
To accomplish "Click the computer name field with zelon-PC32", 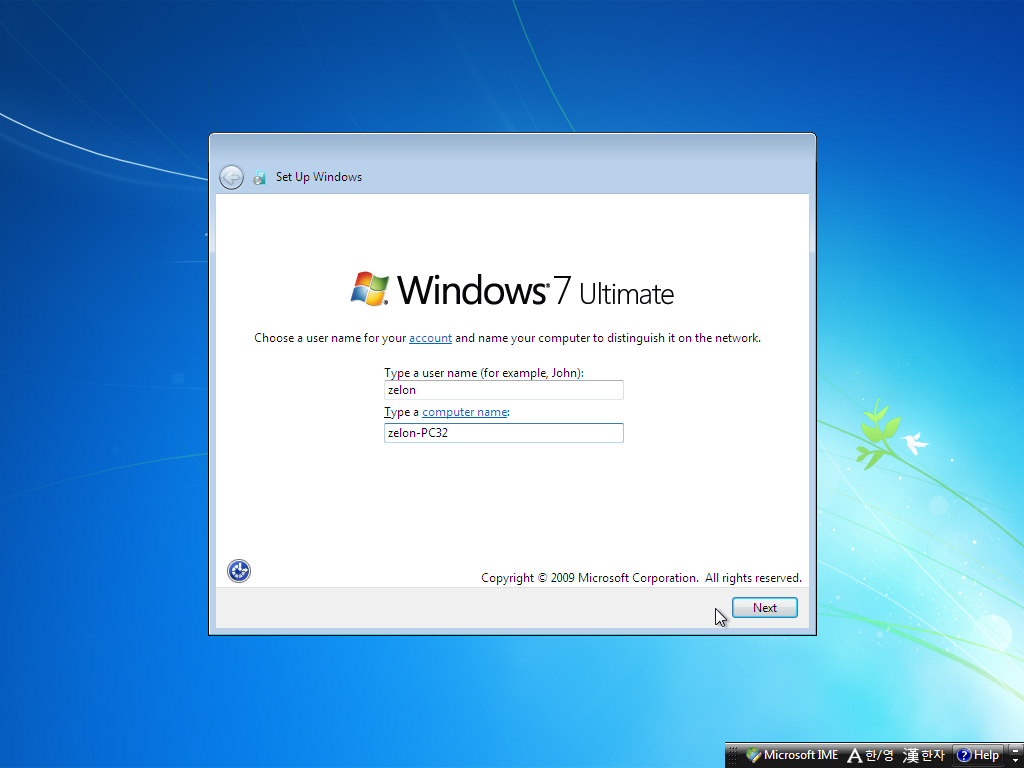I will [x=504, y=433].
